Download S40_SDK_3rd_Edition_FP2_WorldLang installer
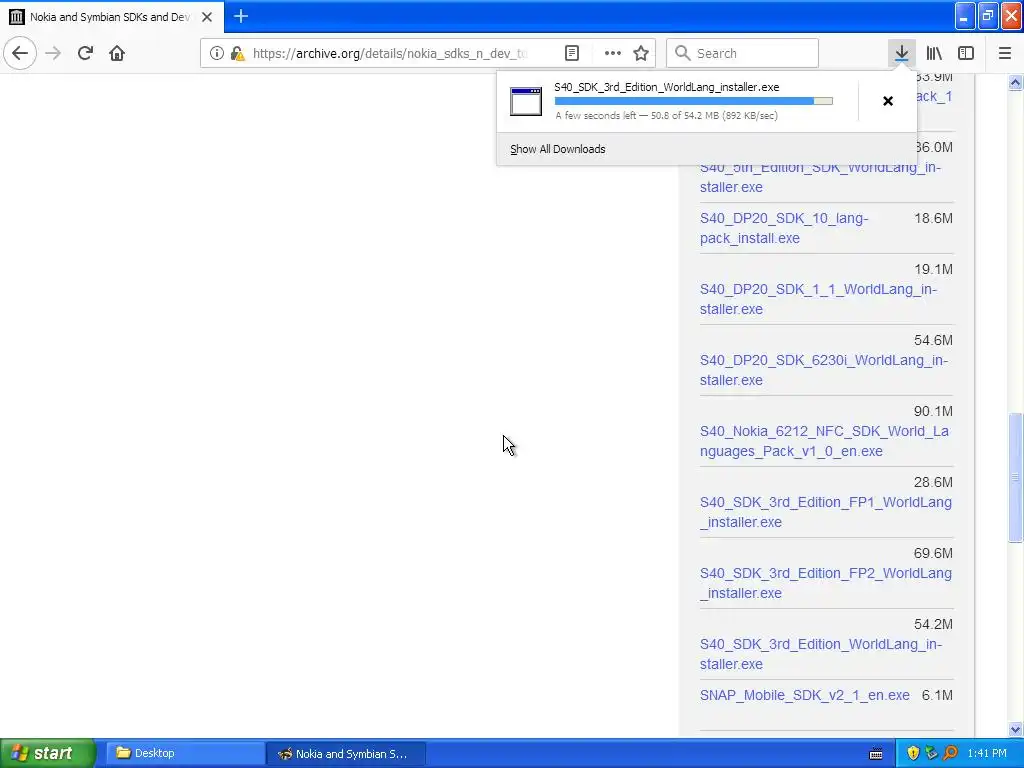This screenshot has height=768, width=1024. tap(825, 583)
